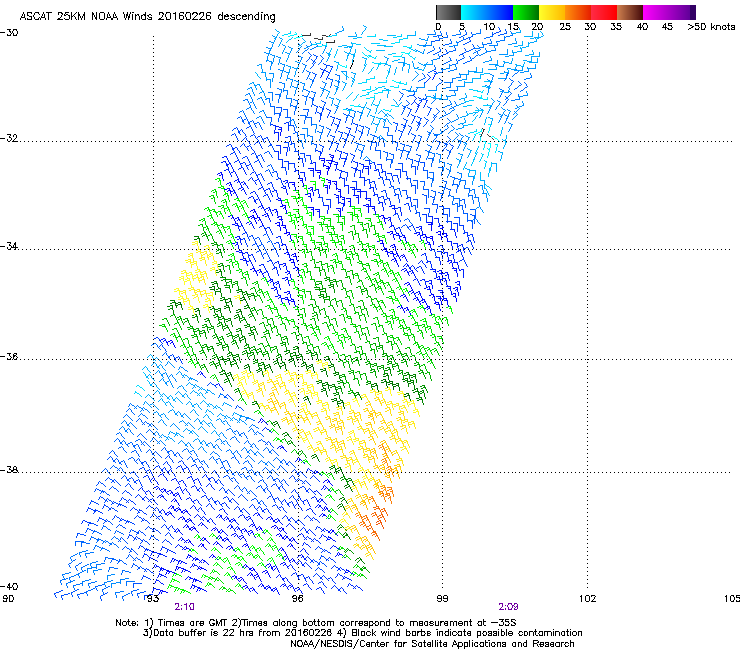Click the title 'ASCAT 25KM NOAA Winds 20160226 descending'

tap(147, 17)
